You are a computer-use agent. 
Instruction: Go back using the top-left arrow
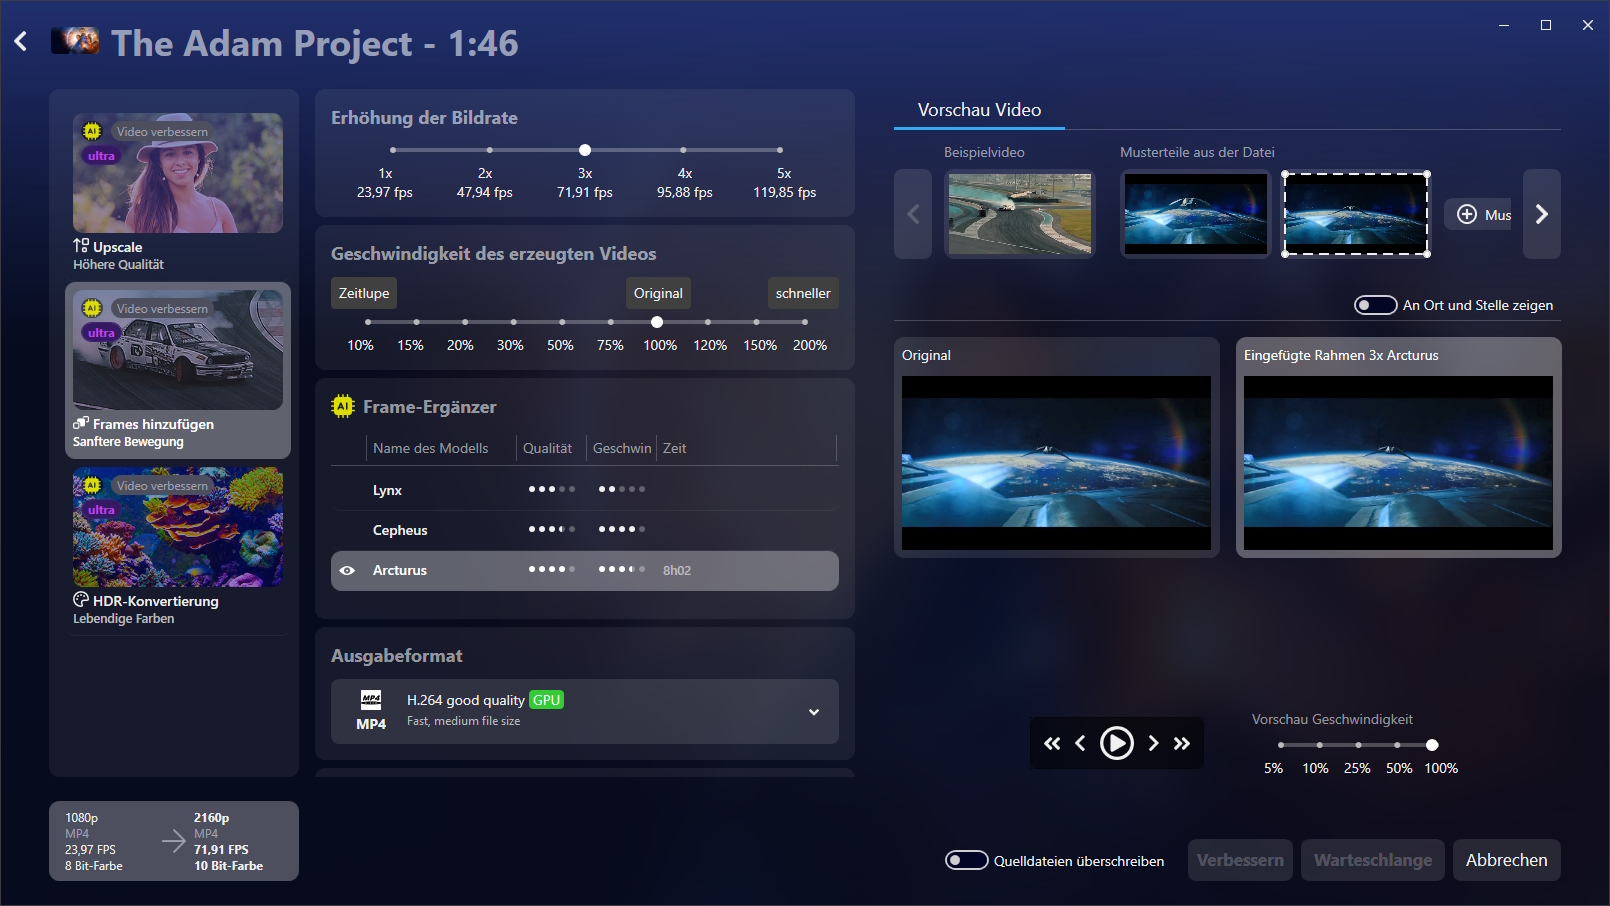(x=21, y=42)
